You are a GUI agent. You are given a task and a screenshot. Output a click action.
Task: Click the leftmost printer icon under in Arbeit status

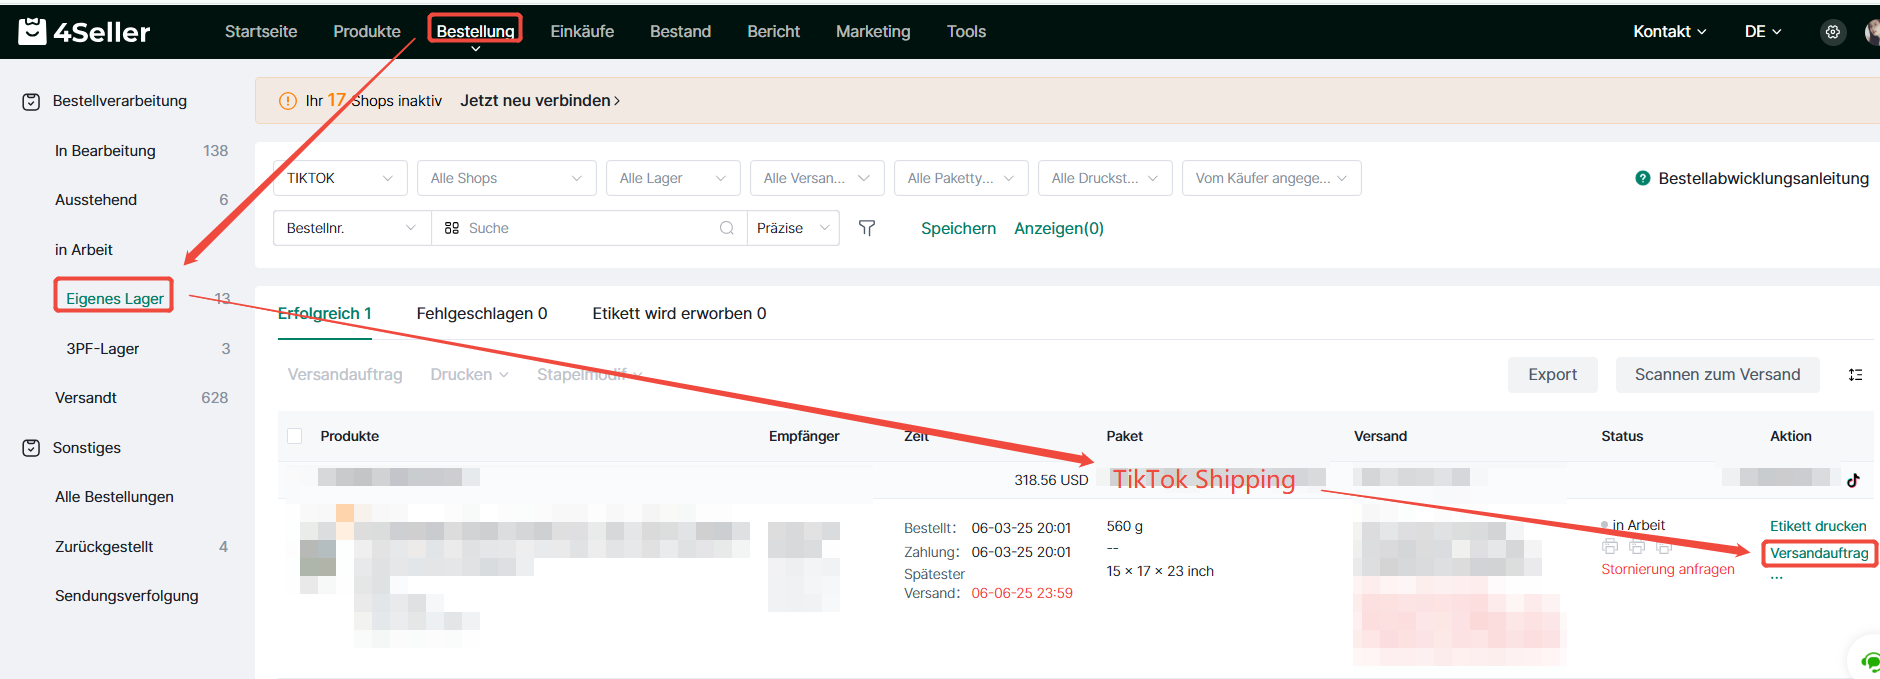[x=1610, y=547]
